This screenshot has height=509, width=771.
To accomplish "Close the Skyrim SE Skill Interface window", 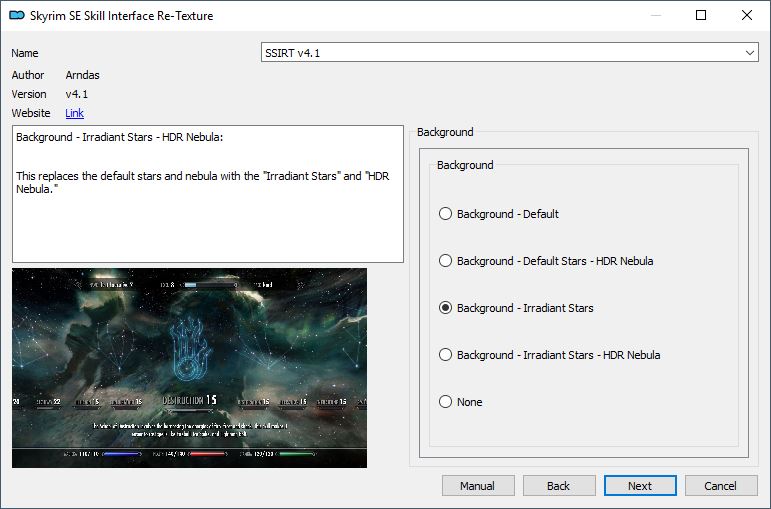I will (747, 15).
